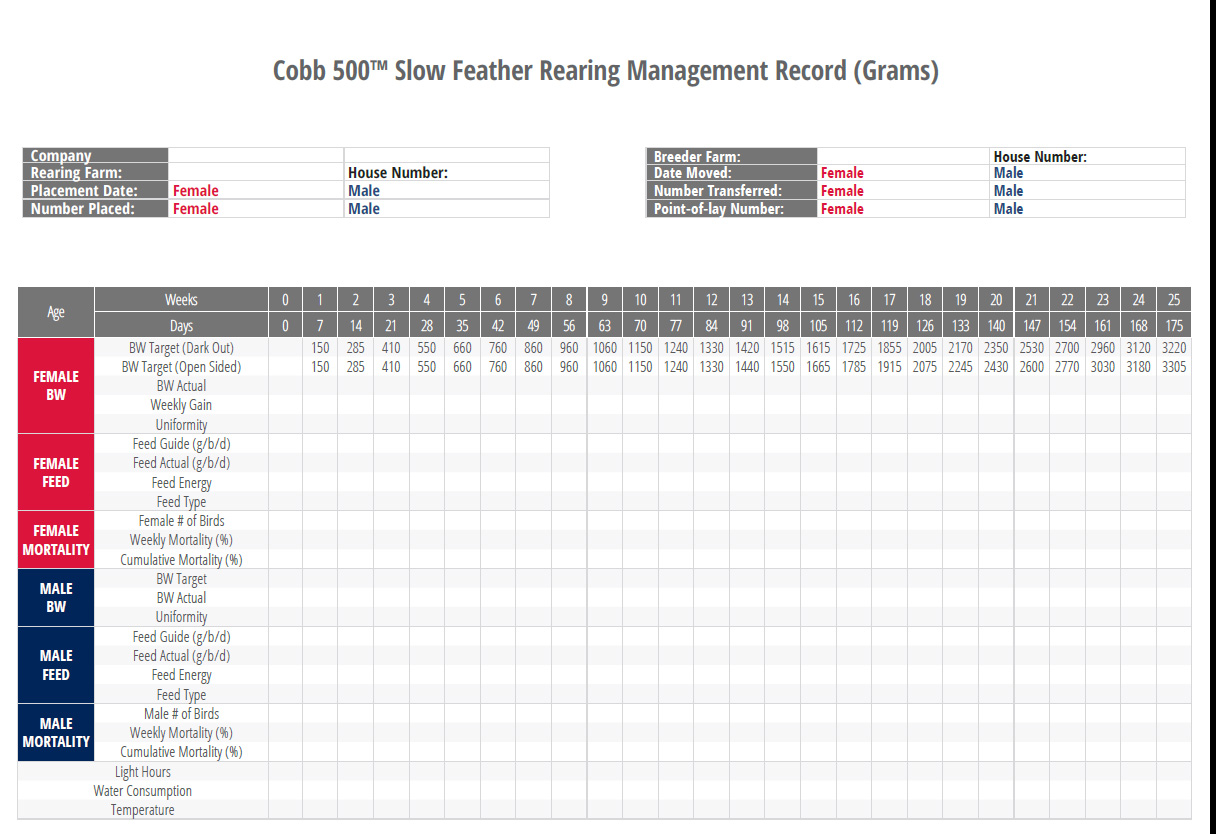Click the Temperature row label
Image resolution: width=1216 pixels, height=834 pixels.
pyautogui.click(x=143, y=810)
